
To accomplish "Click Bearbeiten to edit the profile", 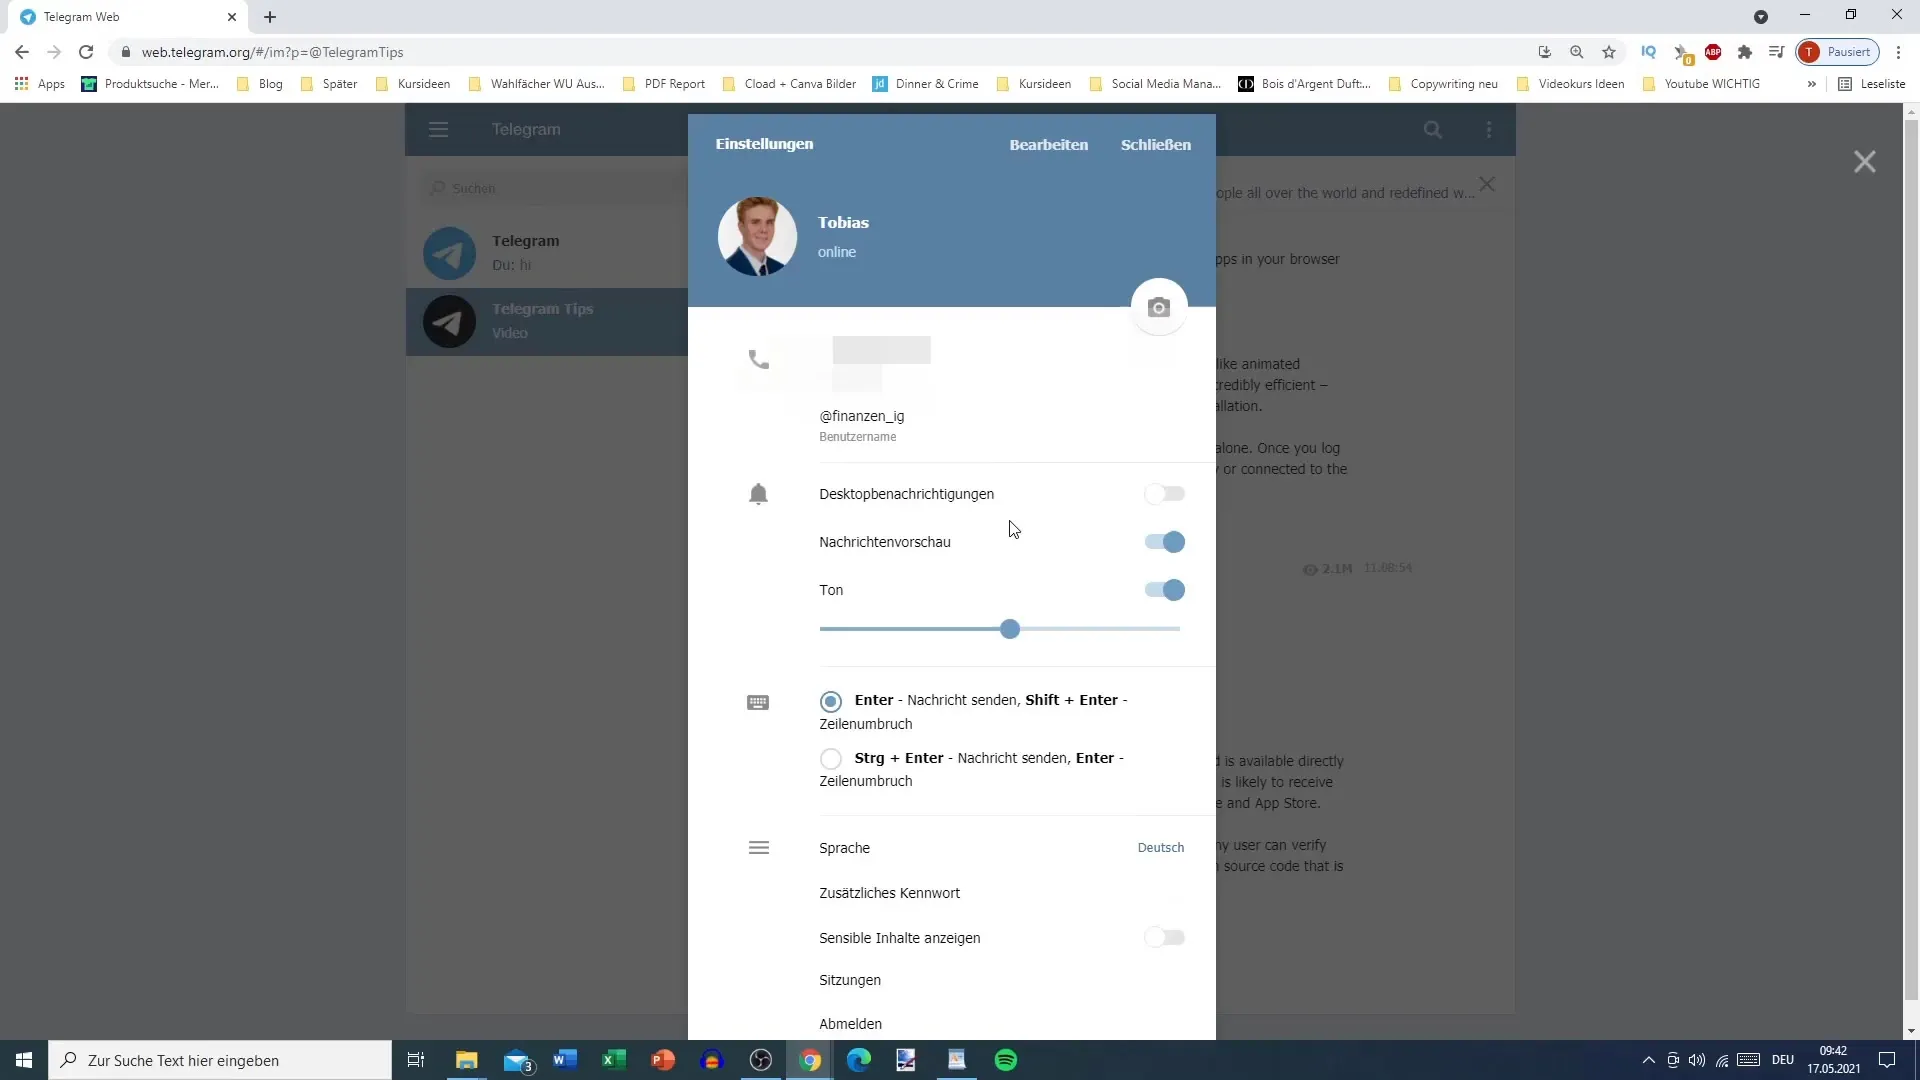I will pos(1049,145).
